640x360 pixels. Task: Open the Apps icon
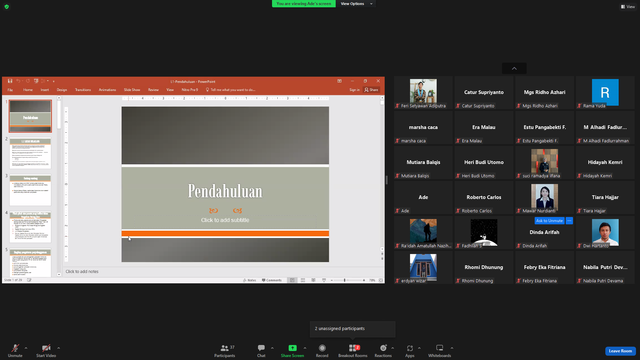pyautogui.click(x=410, y=348)
